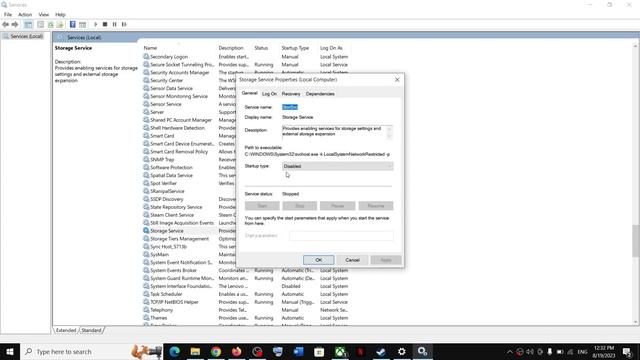640x360 pixels.
Task: Click the Properties toolbar icon
Action: click(40, 24)
